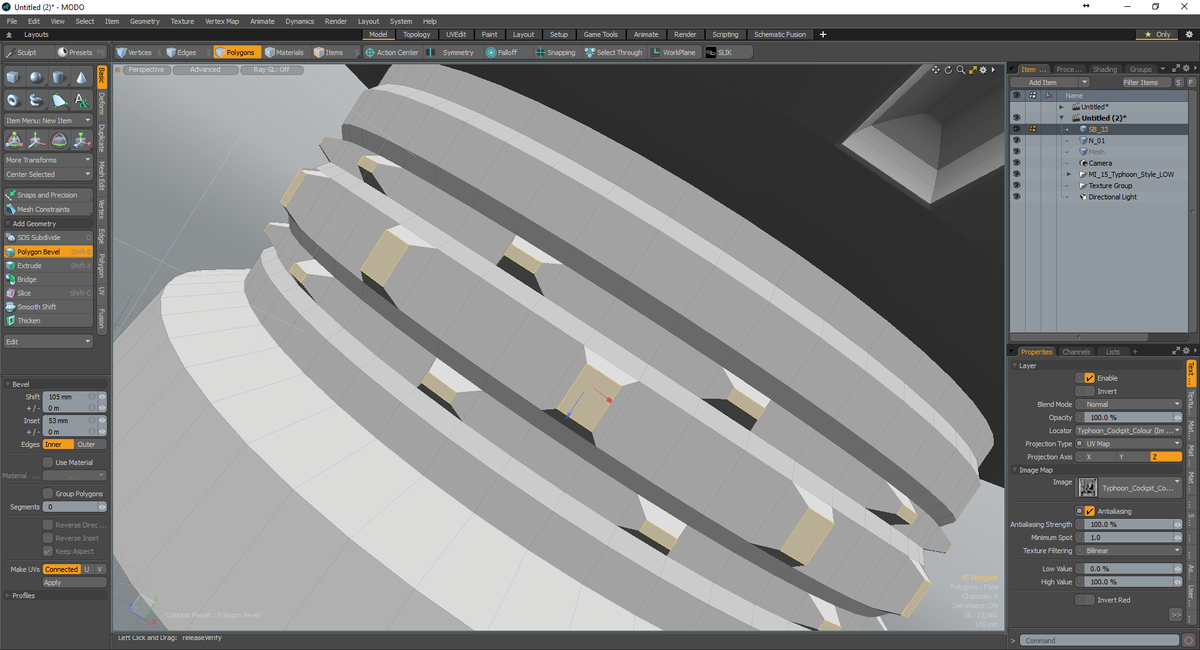Screen dimensions: 1200x650
Task: Disable the Enable checkbox for the layer
Action: (x=1089, y=378)
